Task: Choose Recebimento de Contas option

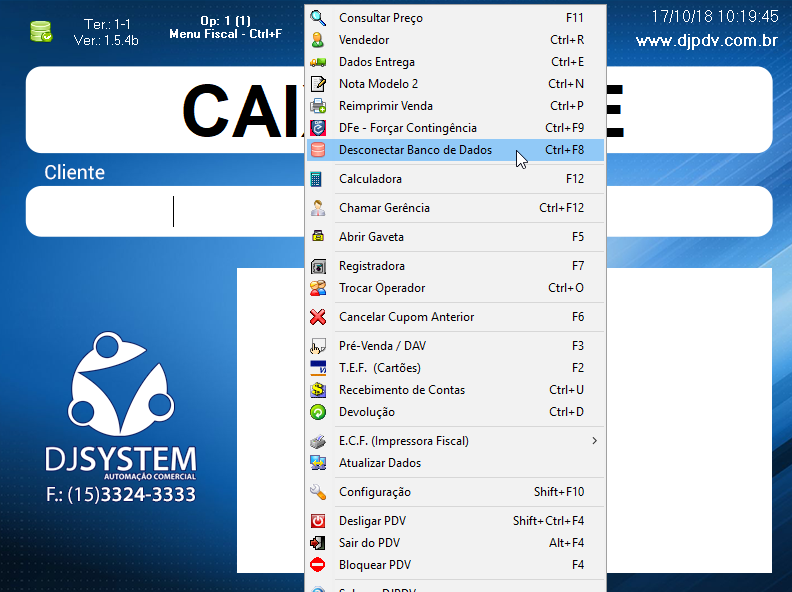Action: [402, 390]
